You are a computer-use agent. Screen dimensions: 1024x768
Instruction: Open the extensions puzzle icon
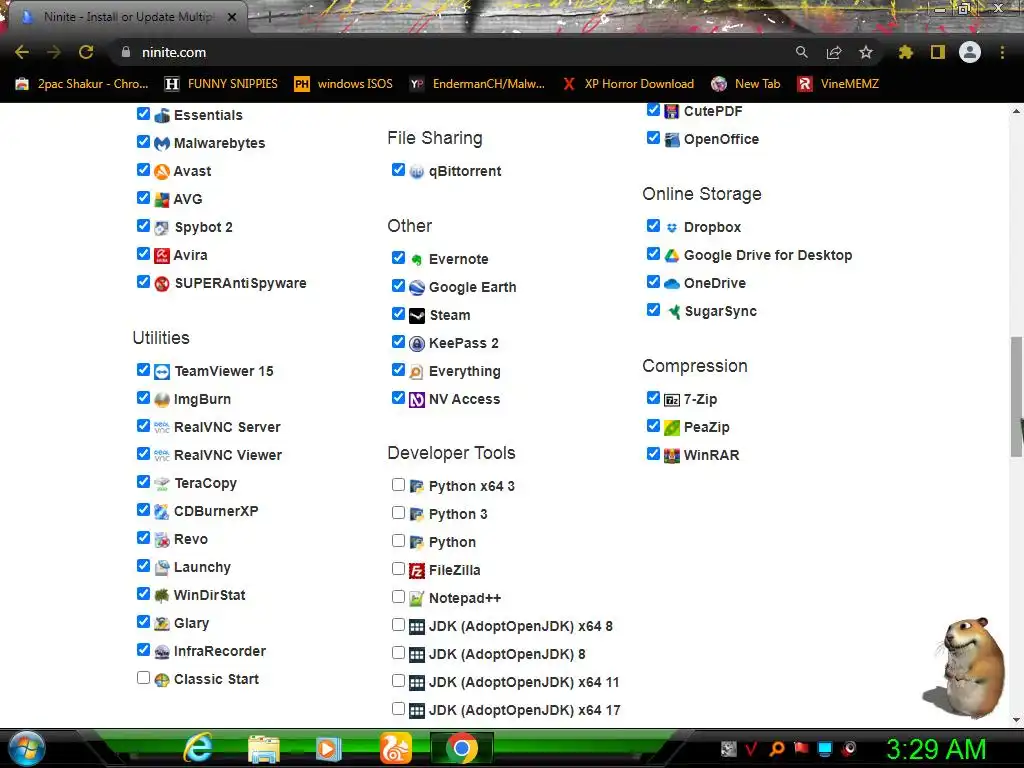(x=905, y=52)
